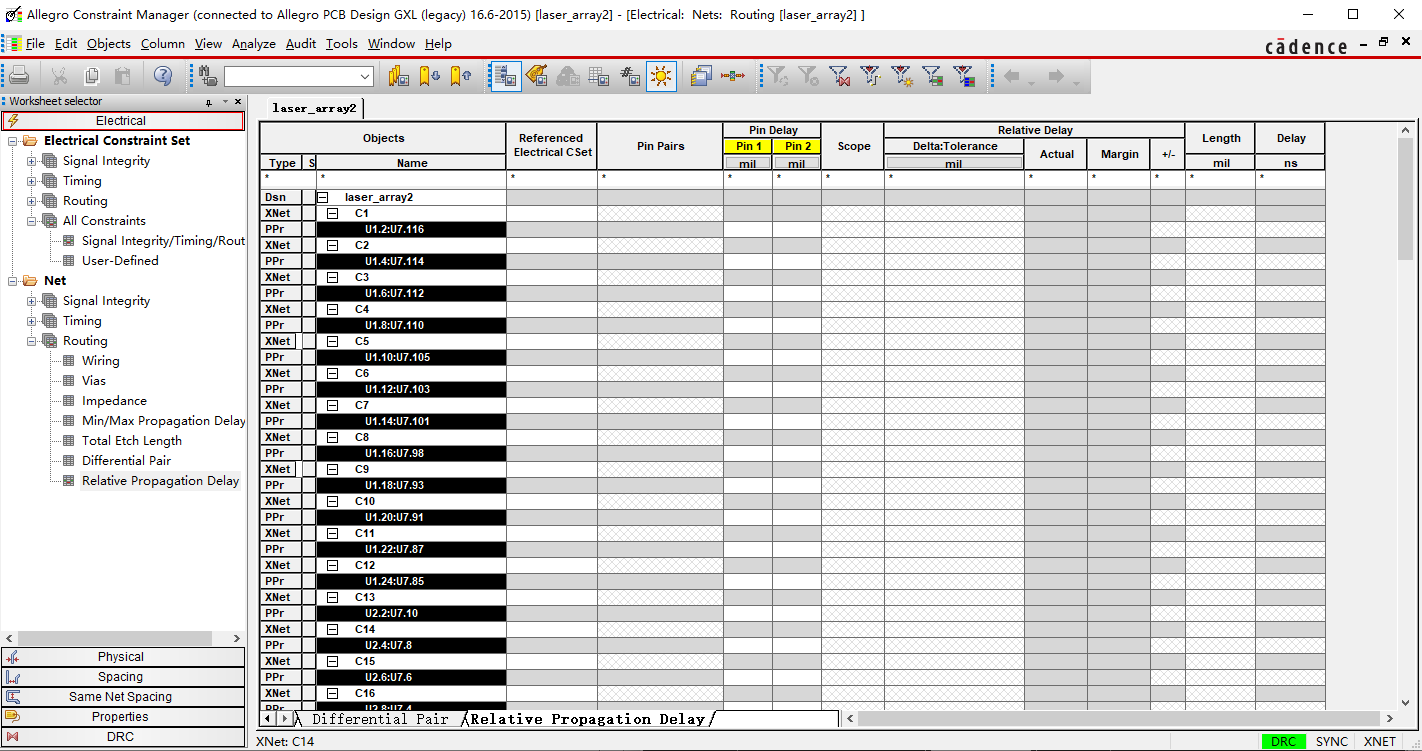Click the hash symbol worksheet icon
Screen dimensions: 1422x751
(x=630, y=76)
